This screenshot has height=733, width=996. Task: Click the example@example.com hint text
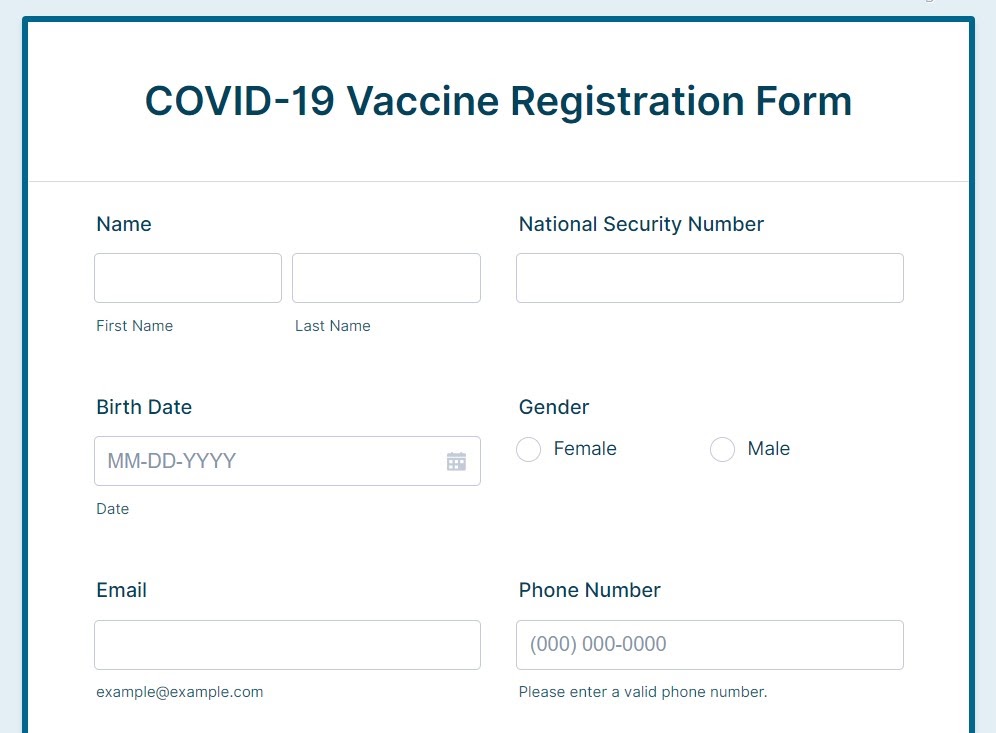(180, 692)
